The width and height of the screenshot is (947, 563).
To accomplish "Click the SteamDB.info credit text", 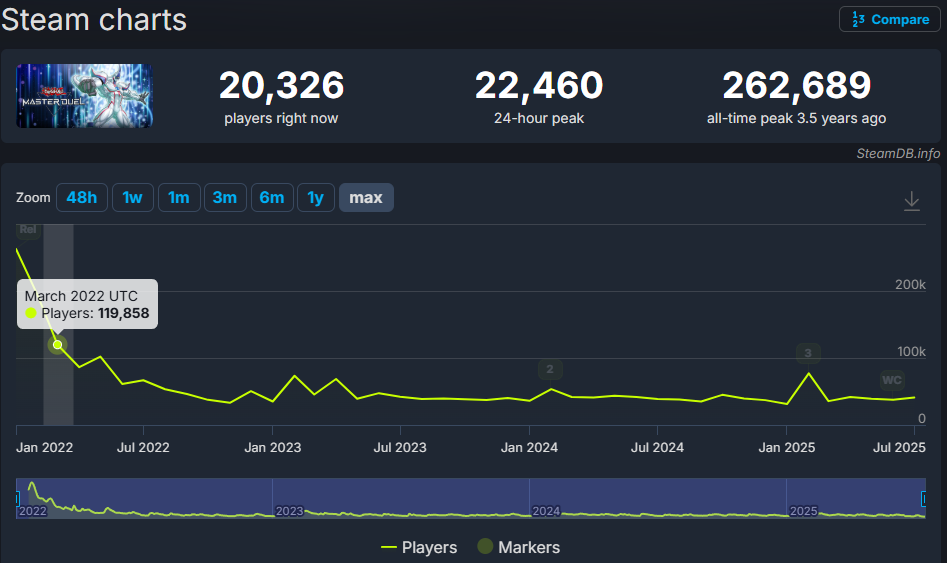I will (x=898, y=153).
